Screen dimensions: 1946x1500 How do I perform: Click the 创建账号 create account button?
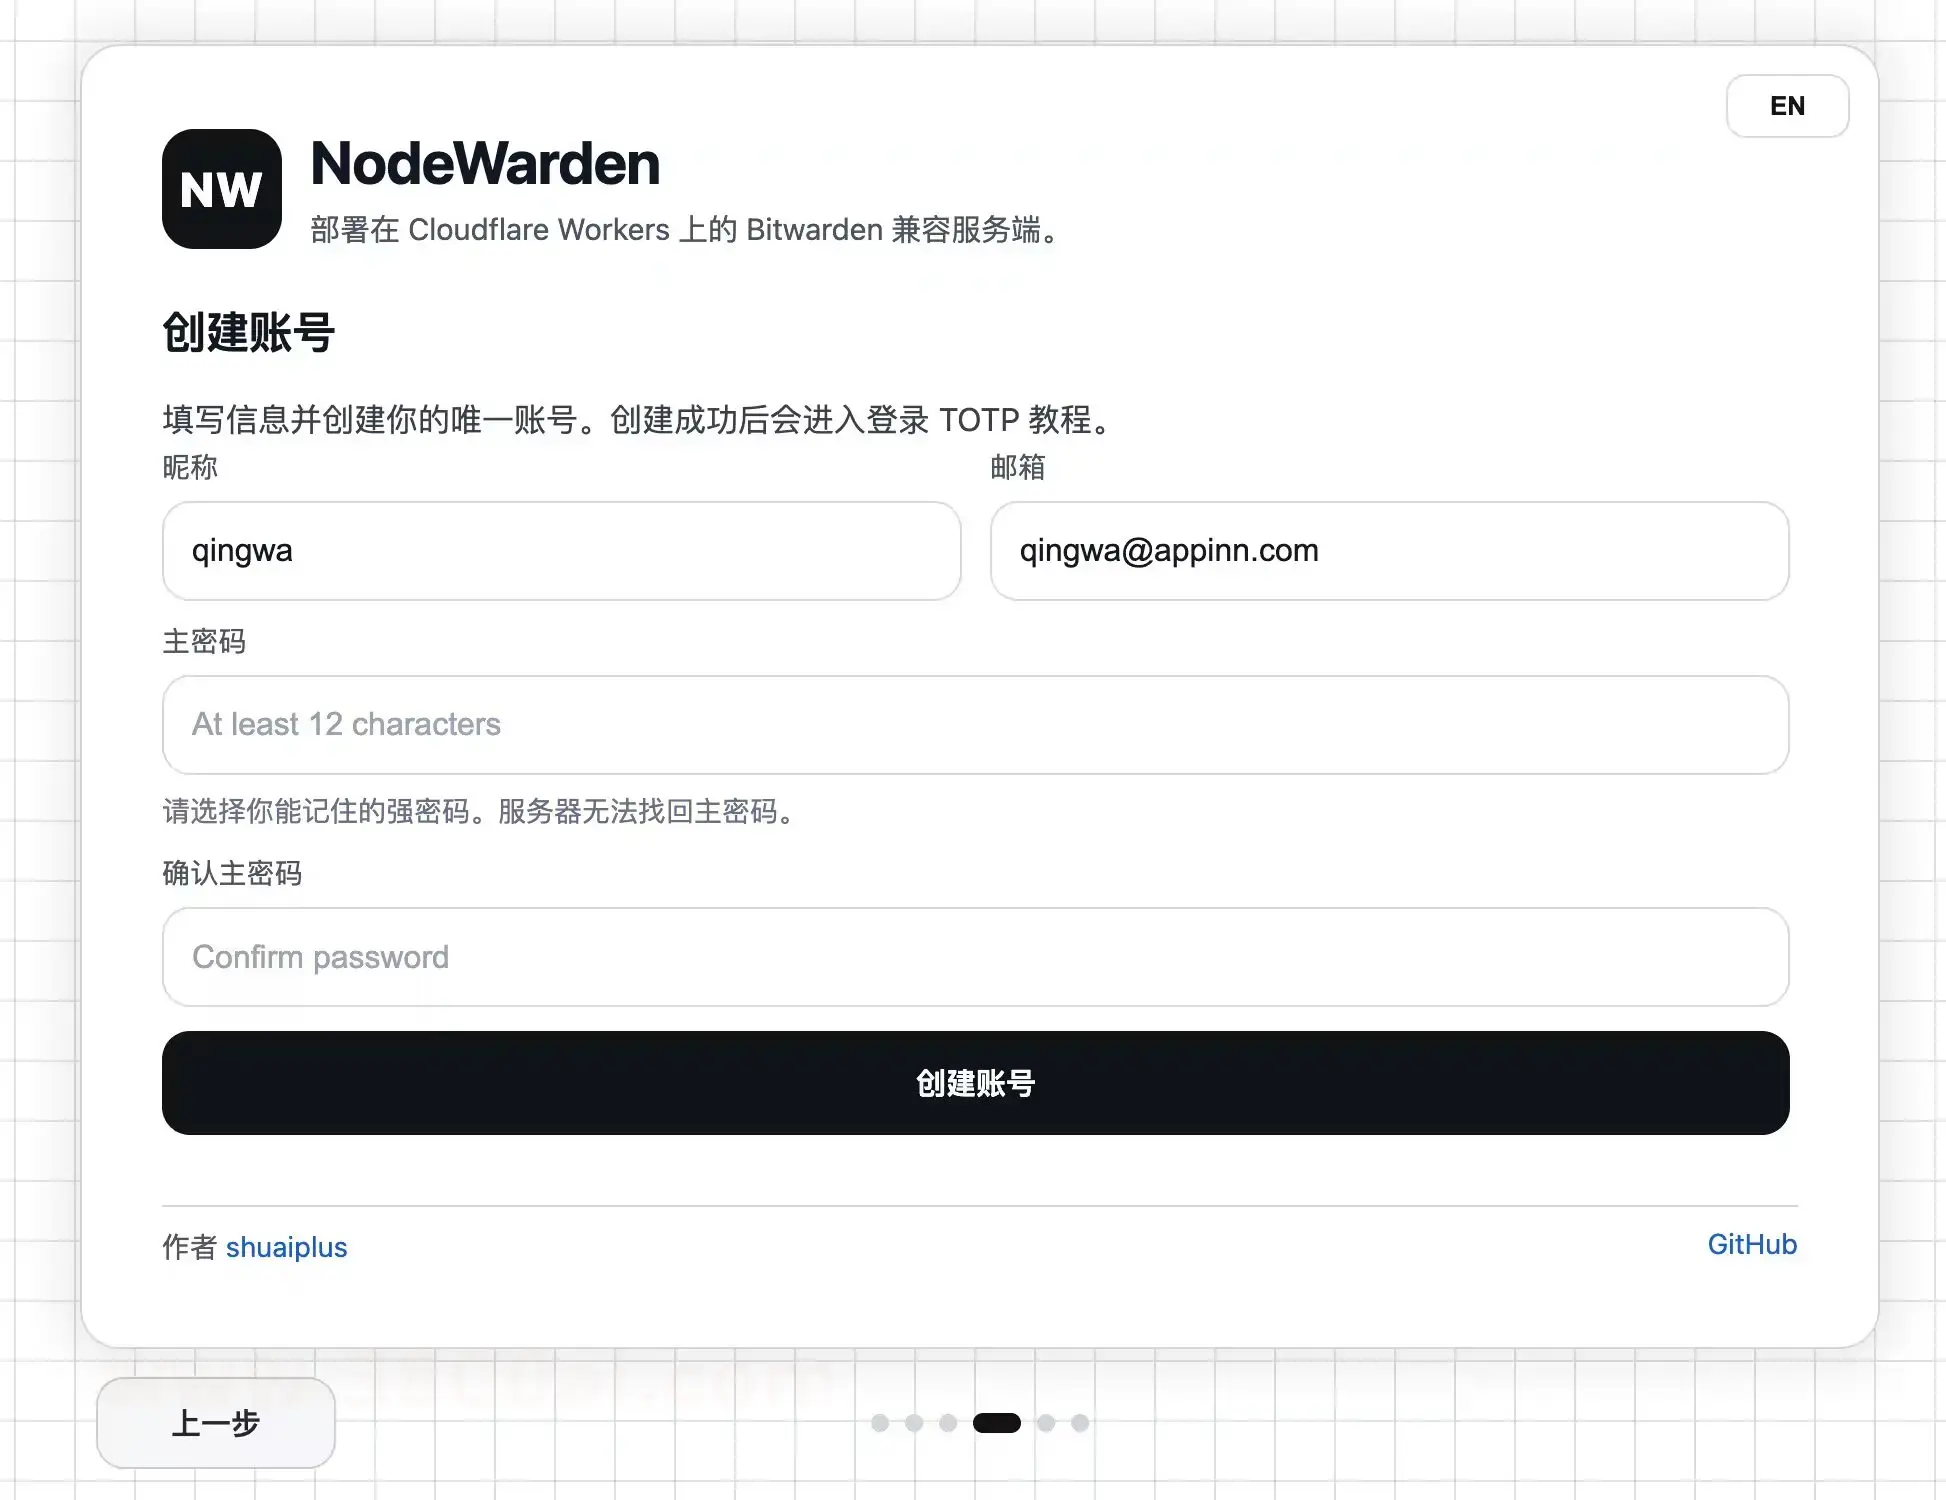975,1083
